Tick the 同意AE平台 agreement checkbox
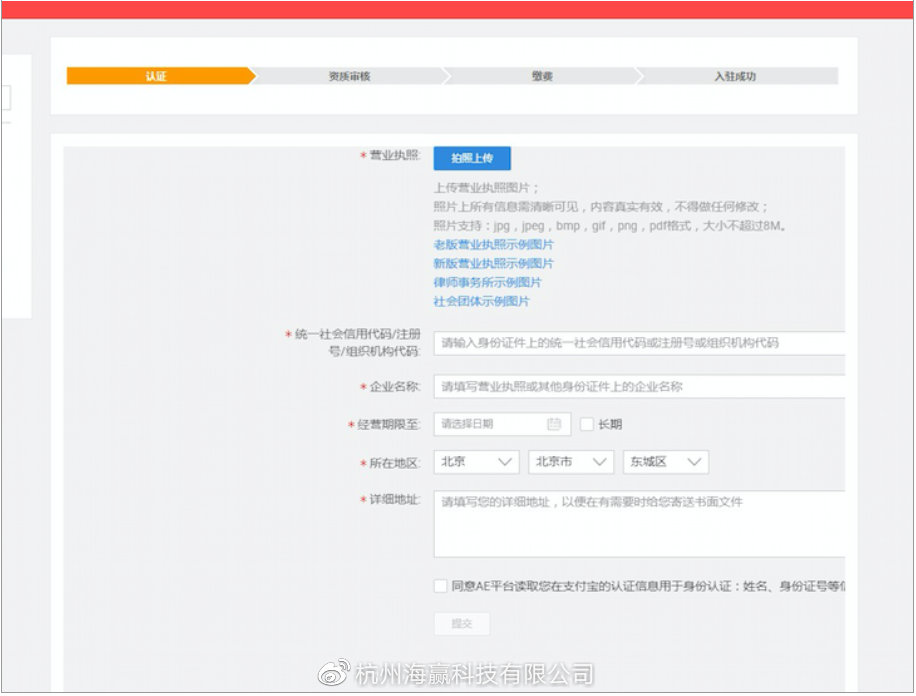This screenshot has width=916, height=696. point(441,586)
